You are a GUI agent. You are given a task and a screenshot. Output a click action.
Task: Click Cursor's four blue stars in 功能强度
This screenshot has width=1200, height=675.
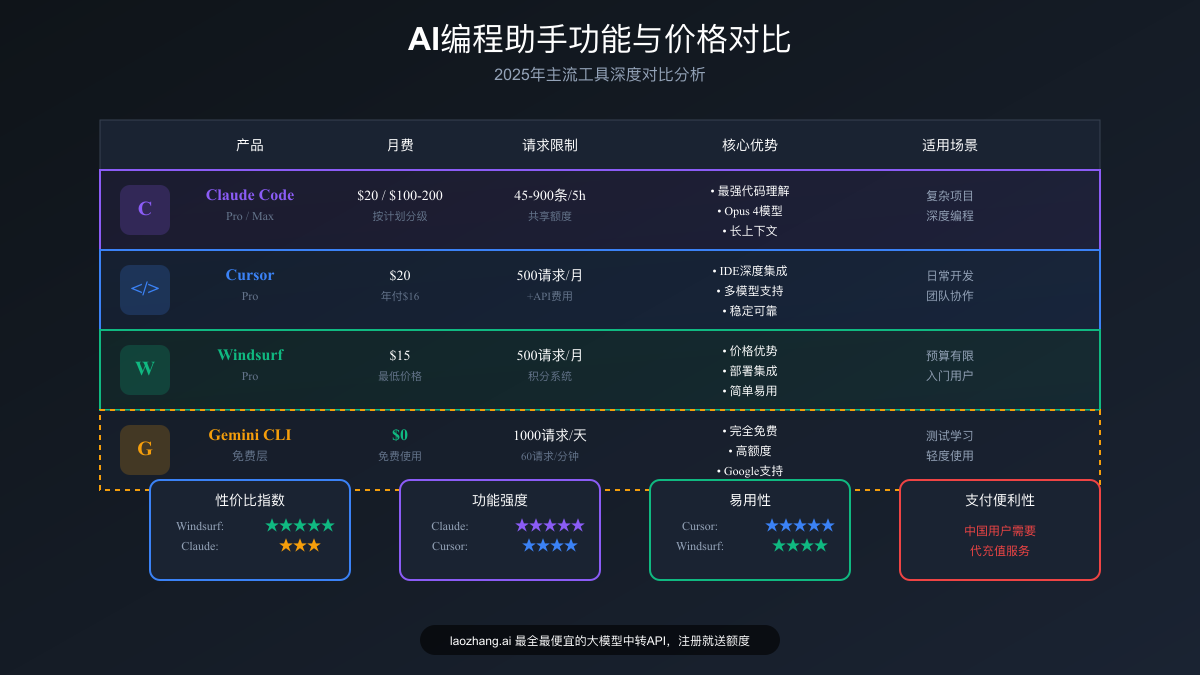tap(550, 545)
